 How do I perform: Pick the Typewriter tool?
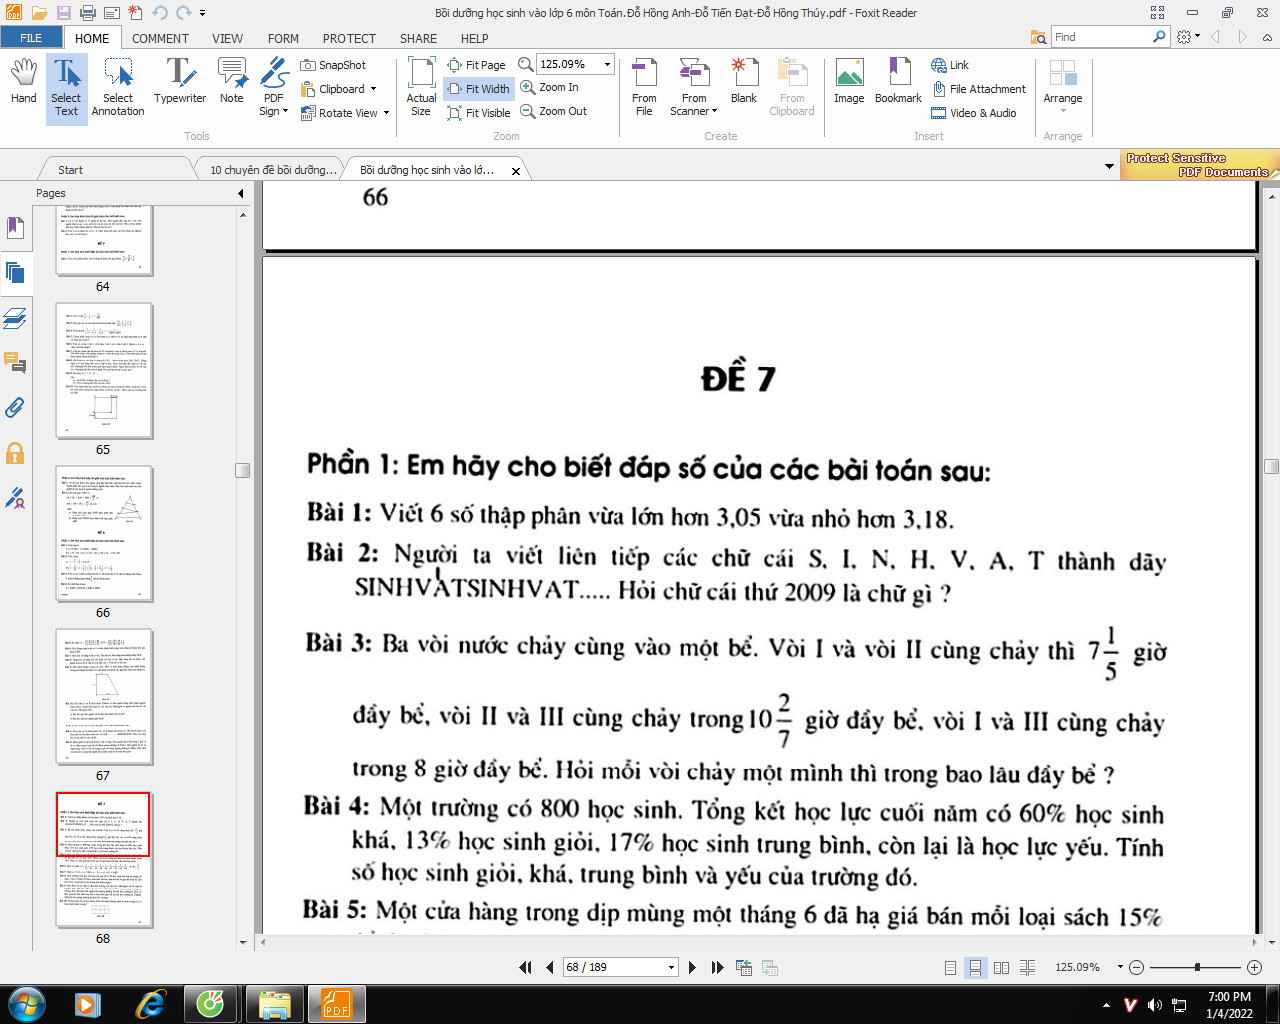pos(180,82)
